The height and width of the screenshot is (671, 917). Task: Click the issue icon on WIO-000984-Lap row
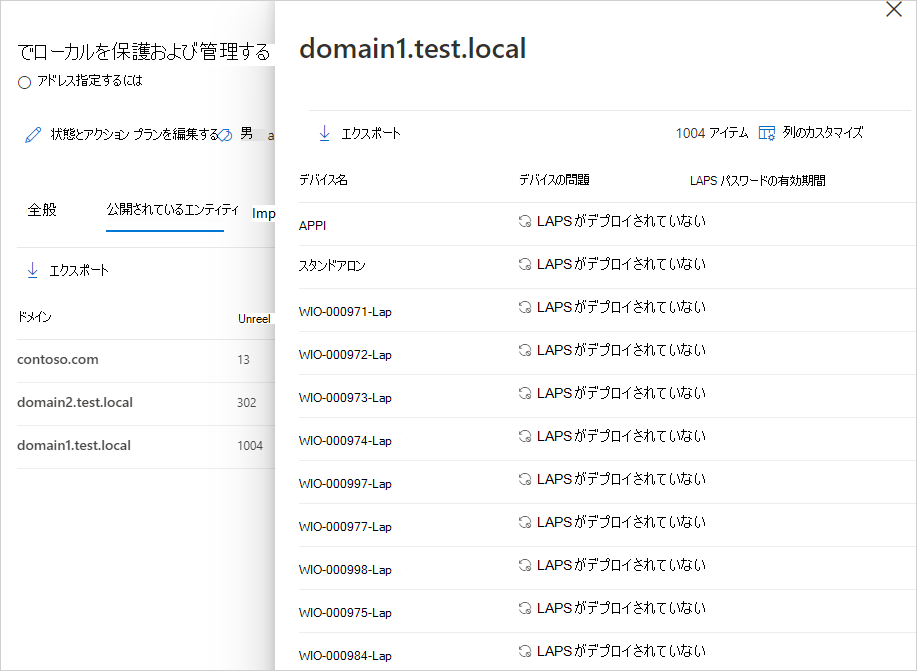tap(524, 652)
